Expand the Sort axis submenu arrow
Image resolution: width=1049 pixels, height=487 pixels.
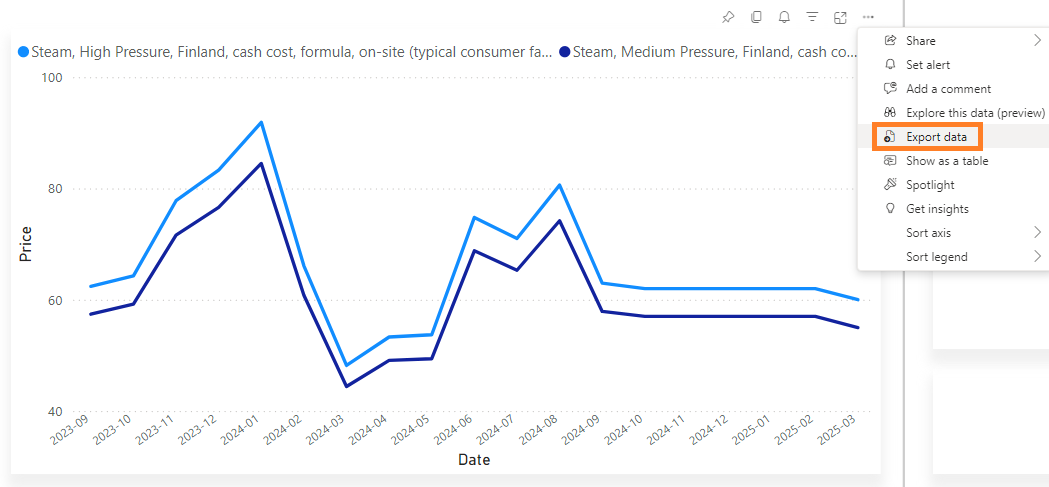1037,233
